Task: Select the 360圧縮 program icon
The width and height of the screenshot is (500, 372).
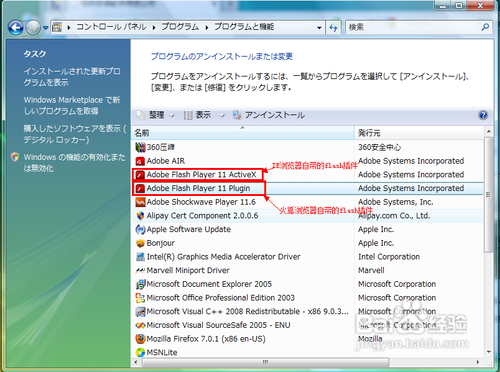Action: click(x=140, y=147)
